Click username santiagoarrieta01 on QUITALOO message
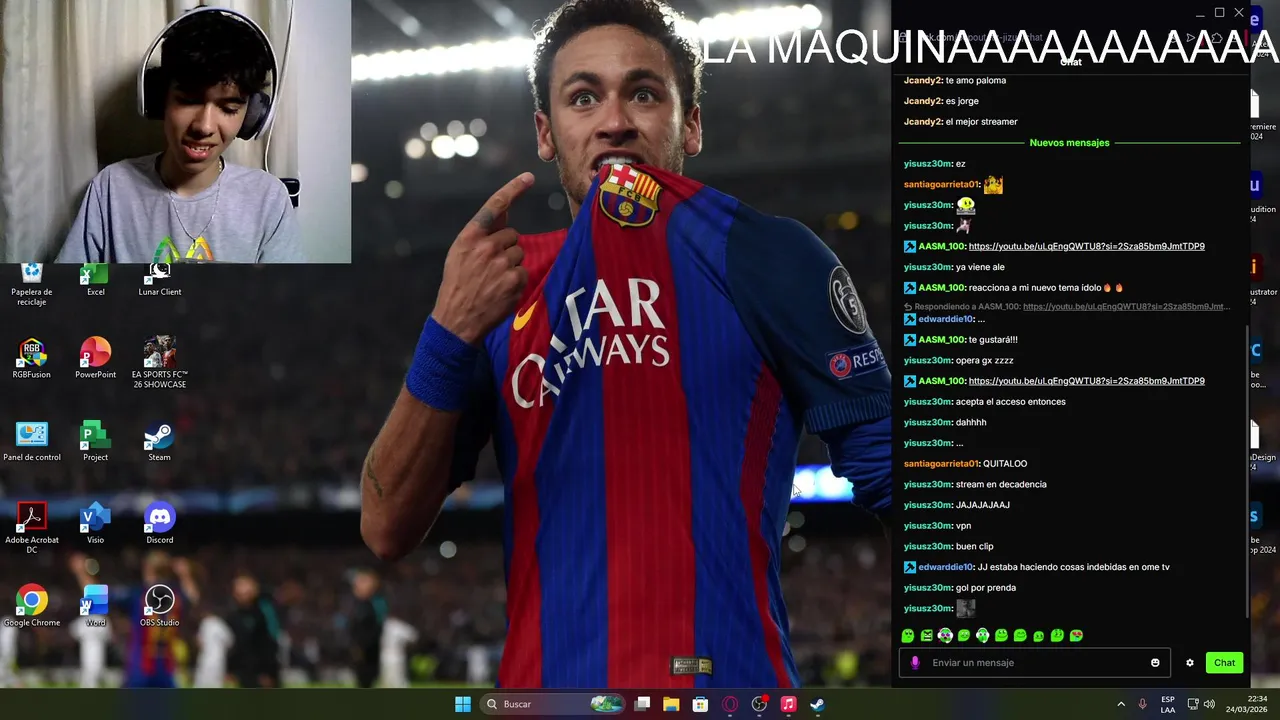 pos(940,464)
